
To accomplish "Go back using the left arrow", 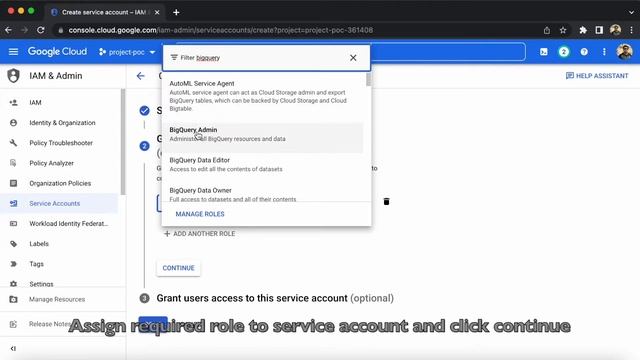I will 141,76.
